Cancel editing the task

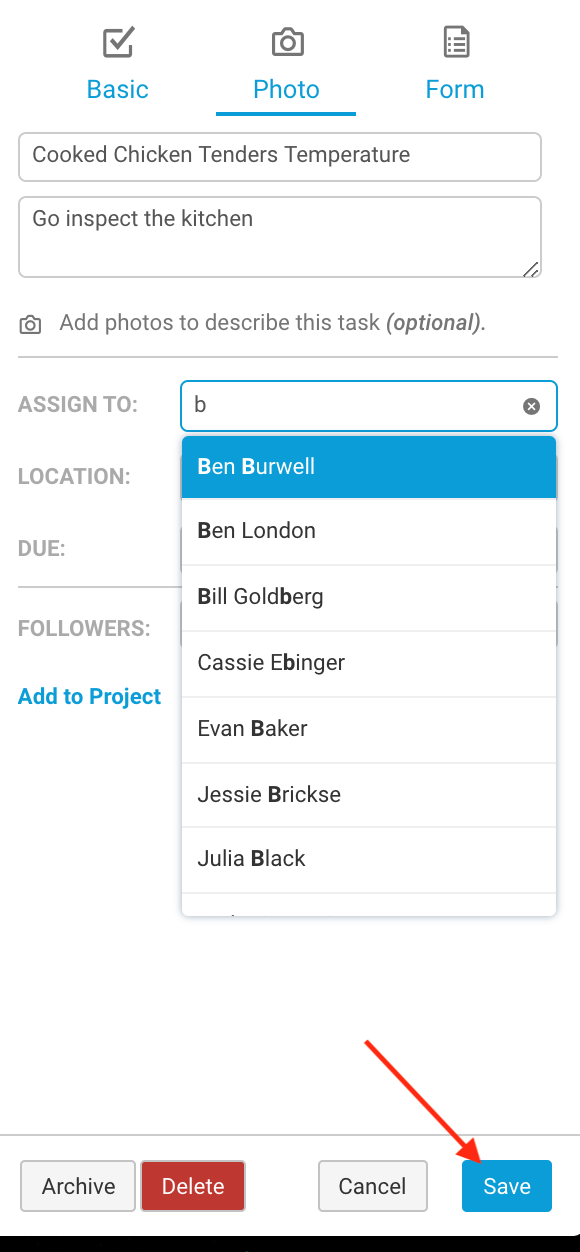(372, 1186)
